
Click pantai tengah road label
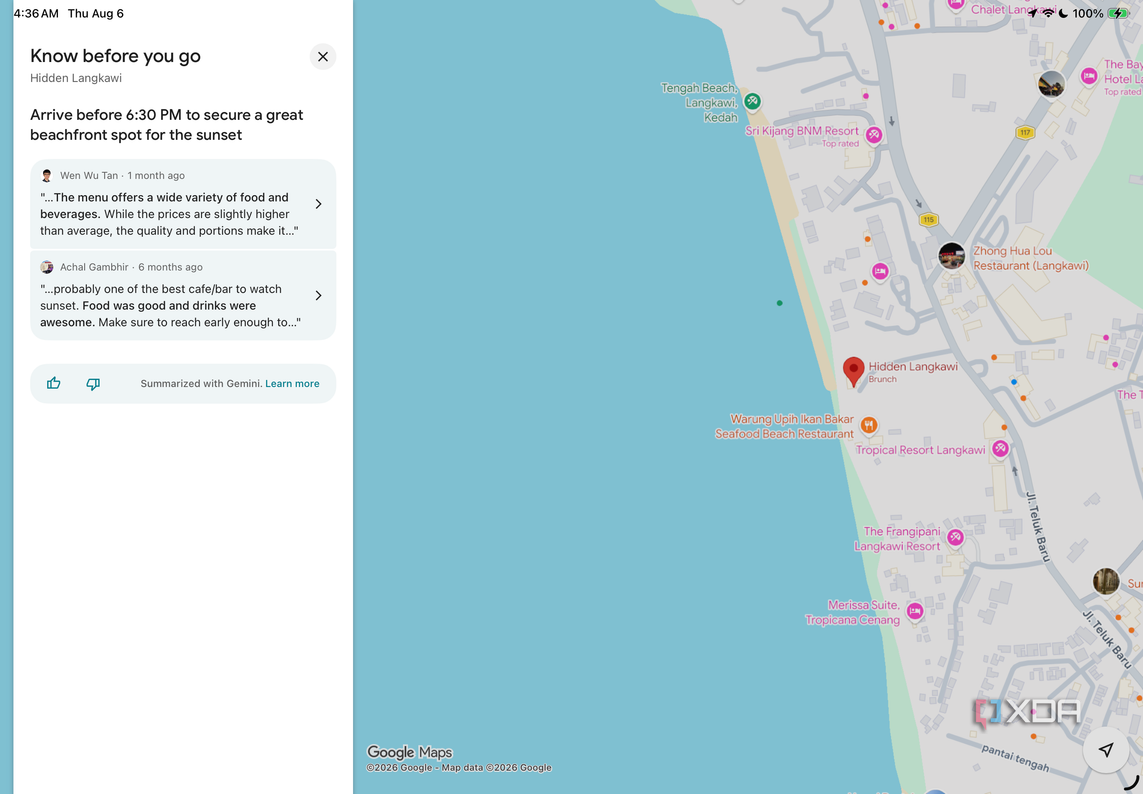[x=1015, y=758]
